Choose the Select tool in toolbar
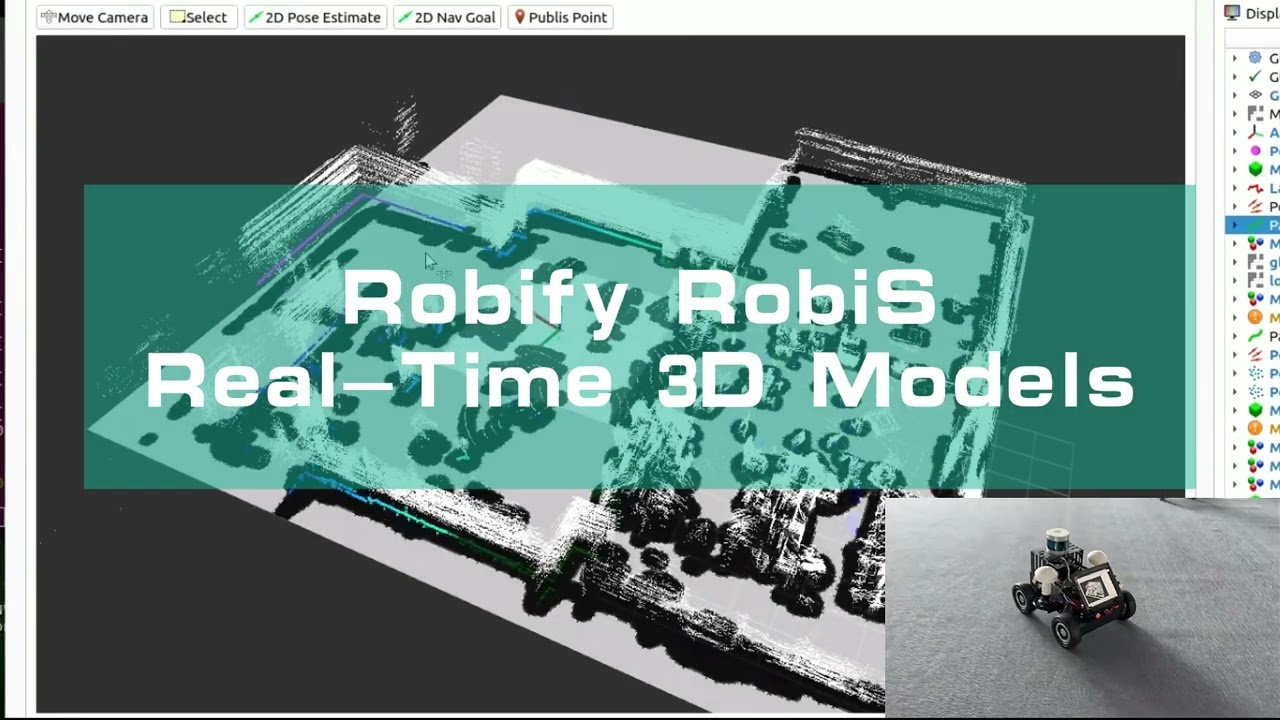 pyautogui.click(x=198, y=17)
